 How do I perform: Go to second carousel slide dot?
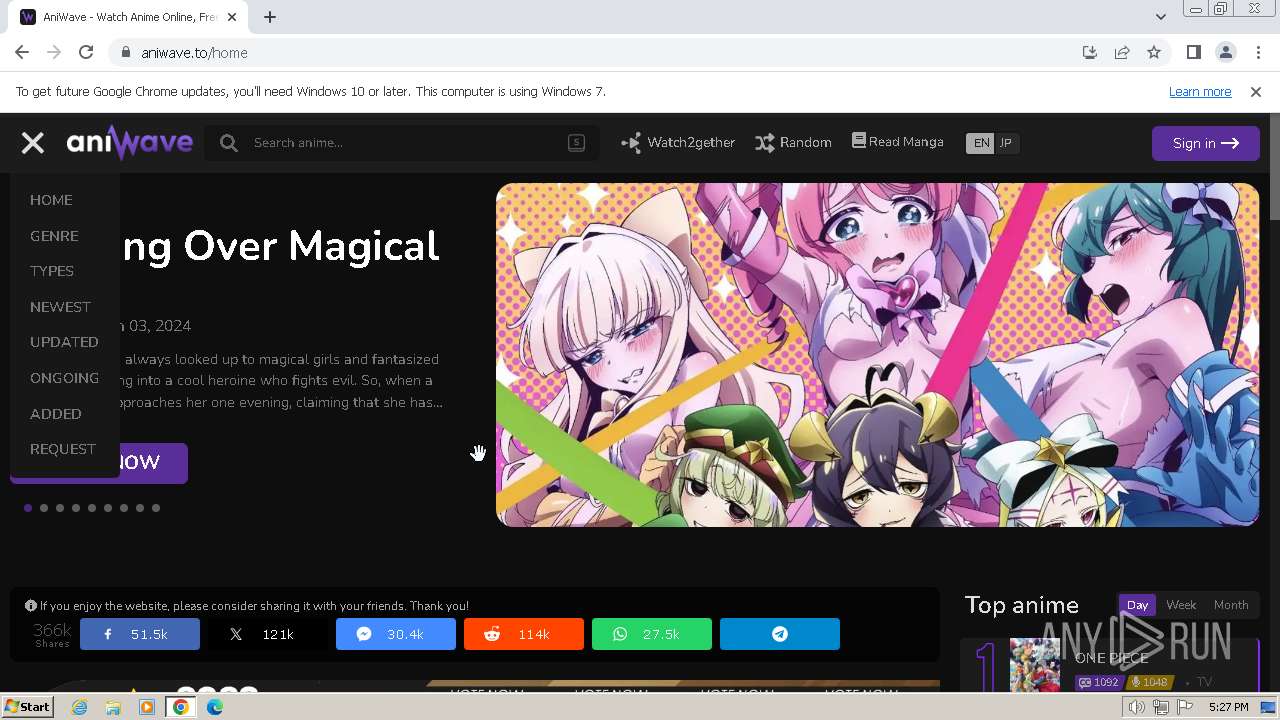(44, 508)
